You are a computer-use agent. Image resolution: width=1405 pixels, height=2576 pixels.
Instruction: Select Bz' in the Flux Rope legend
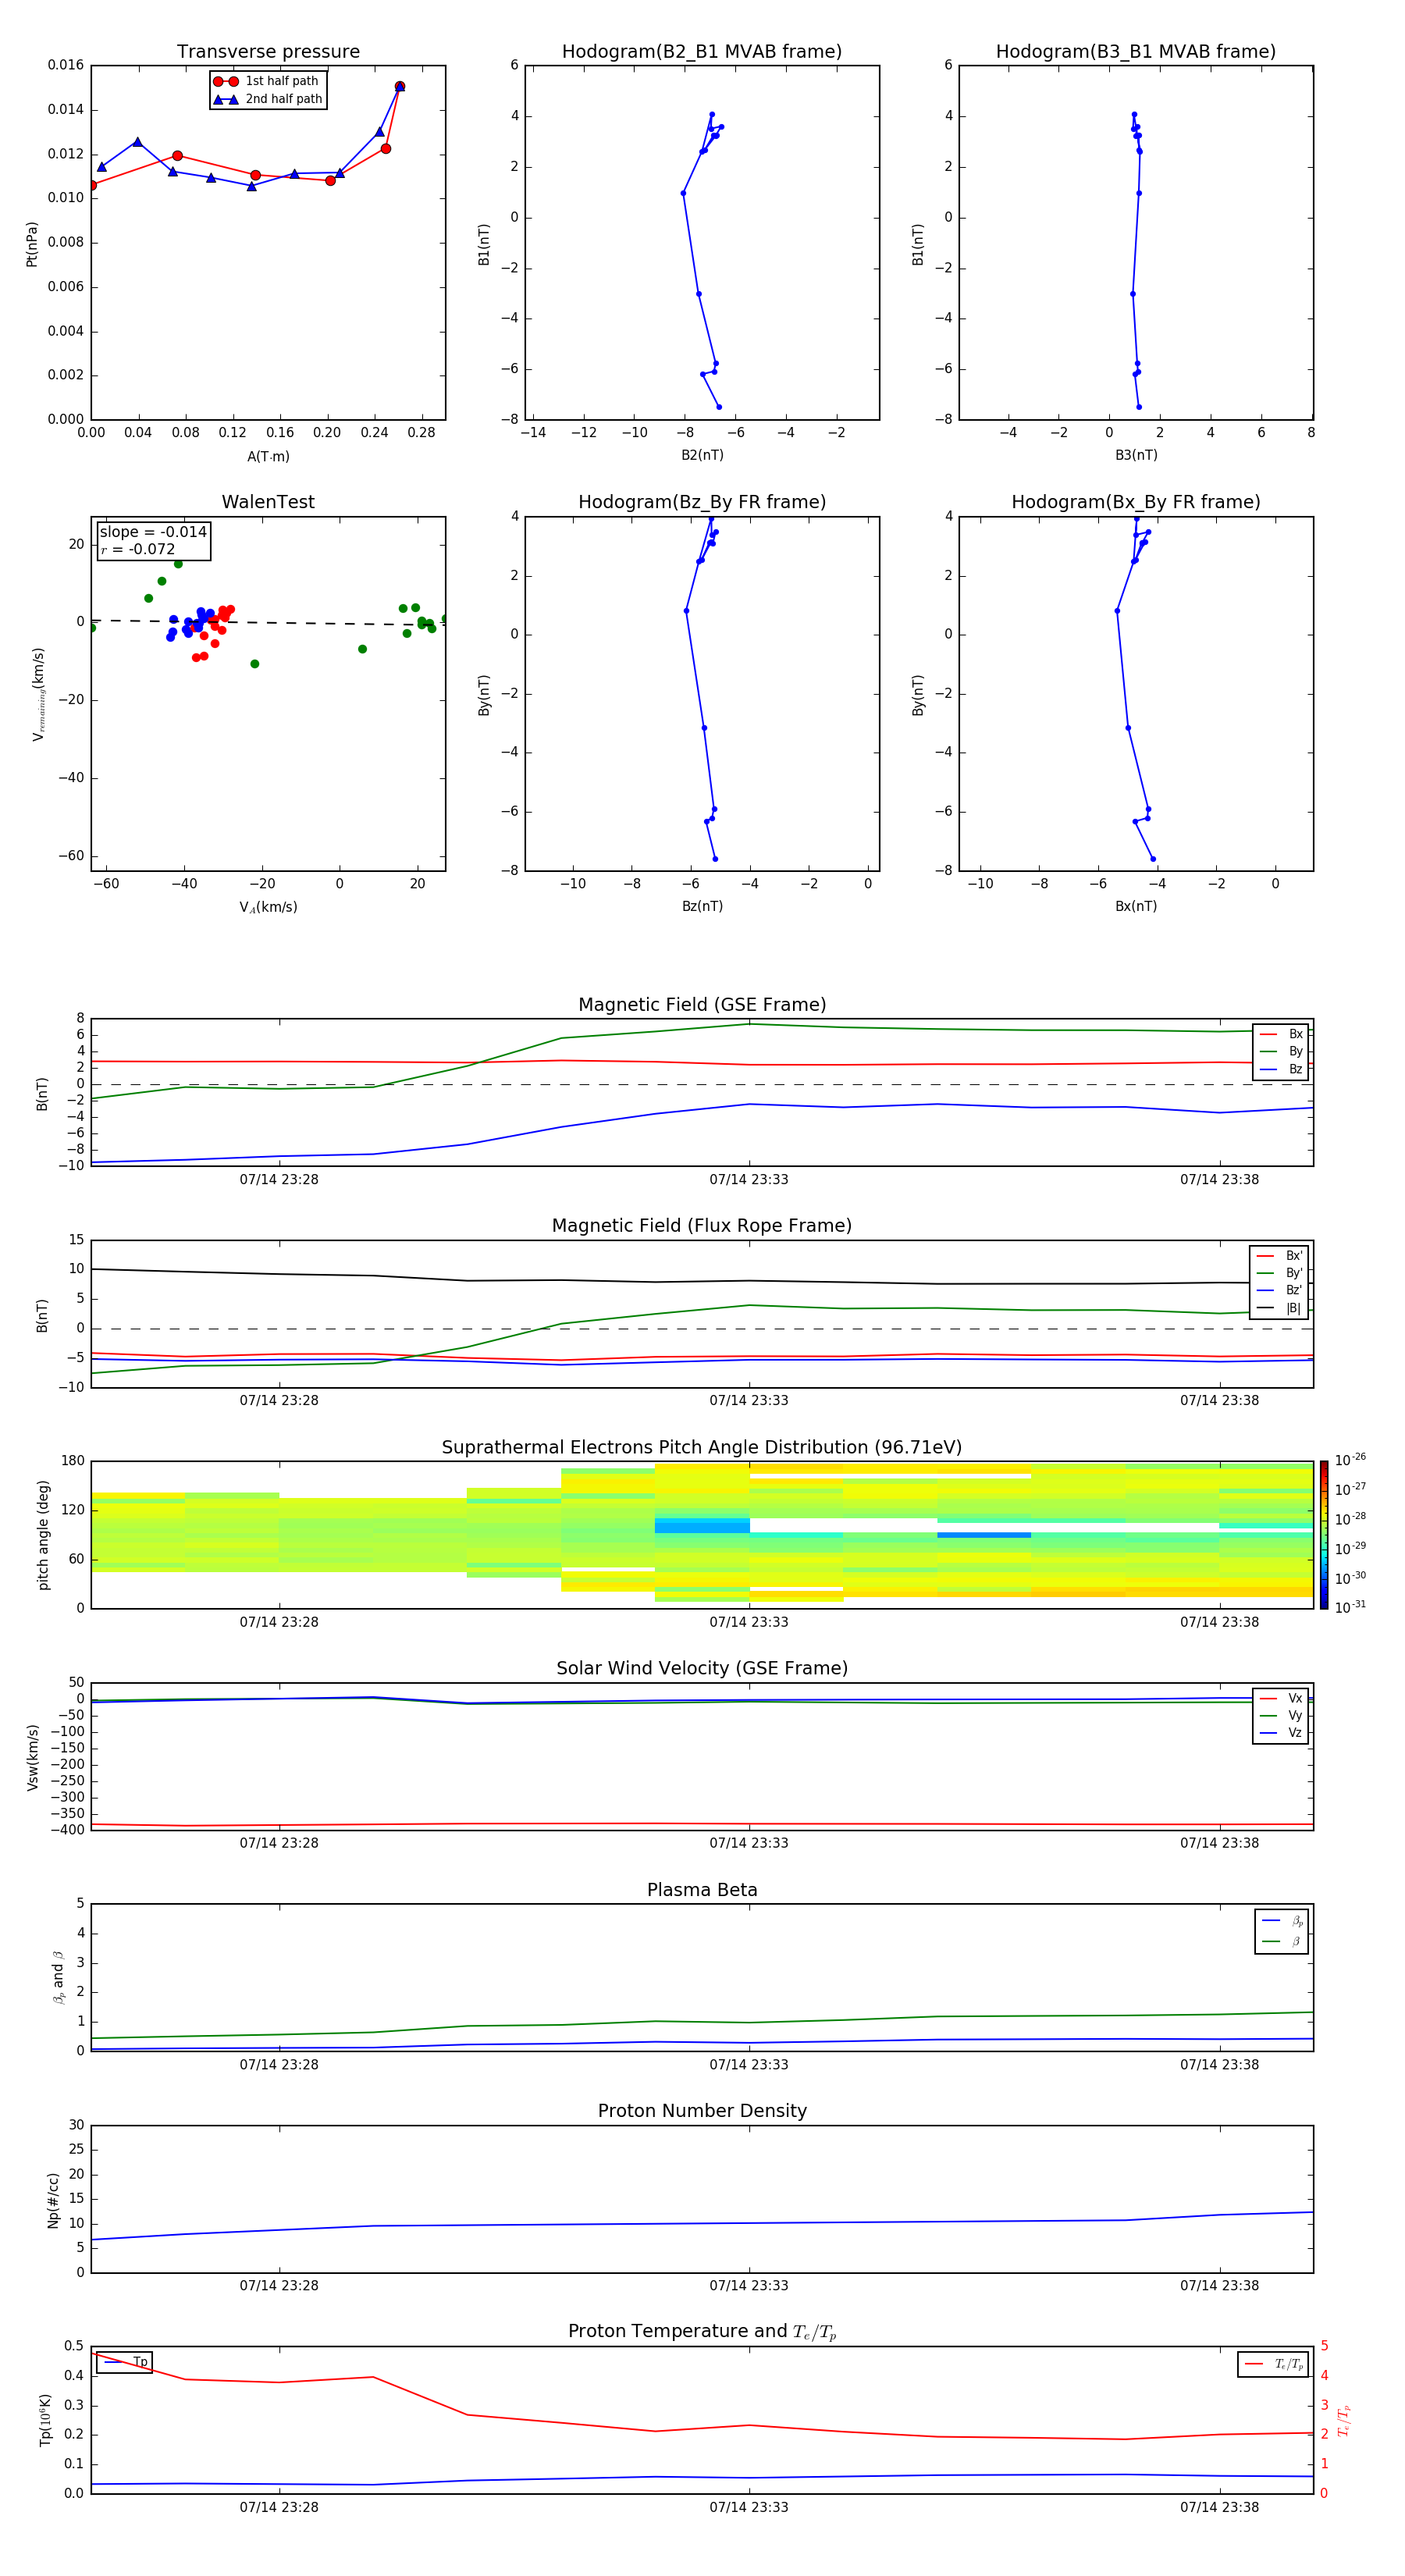click(x=1279, y=1291)
